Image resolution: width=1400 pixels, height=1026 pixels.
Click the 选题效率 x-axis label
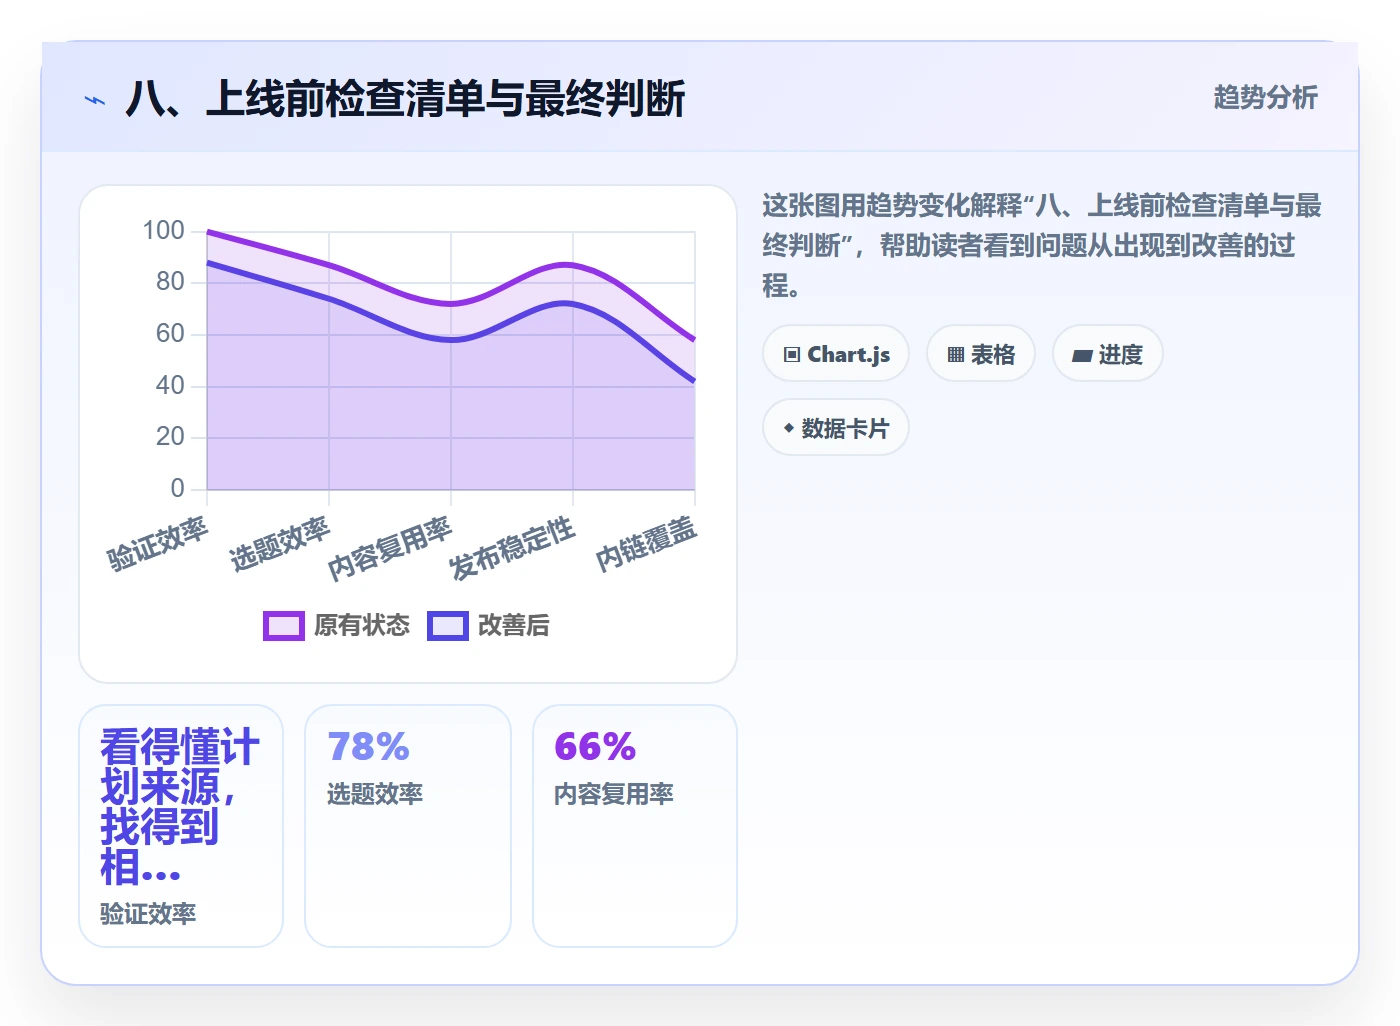click(280, 544)
